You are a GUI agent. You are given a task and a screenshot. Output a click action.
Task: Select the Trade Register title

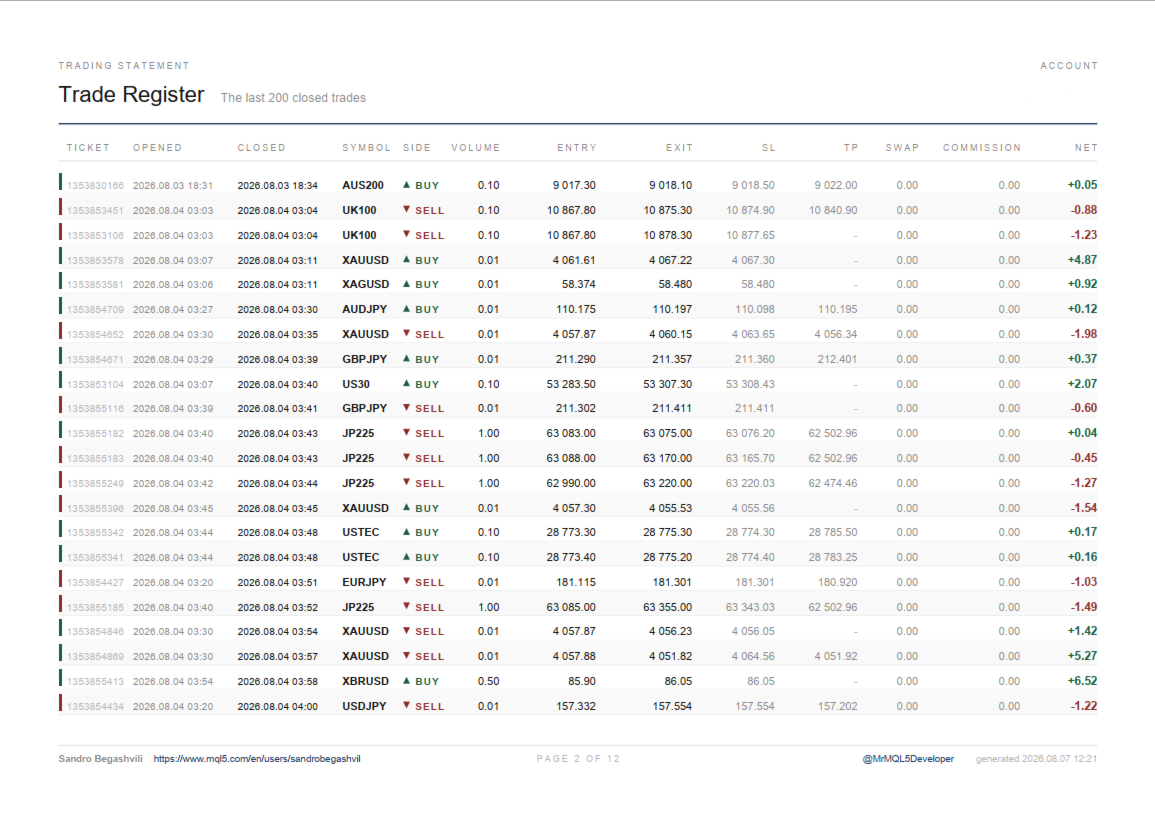click(131, 94)
